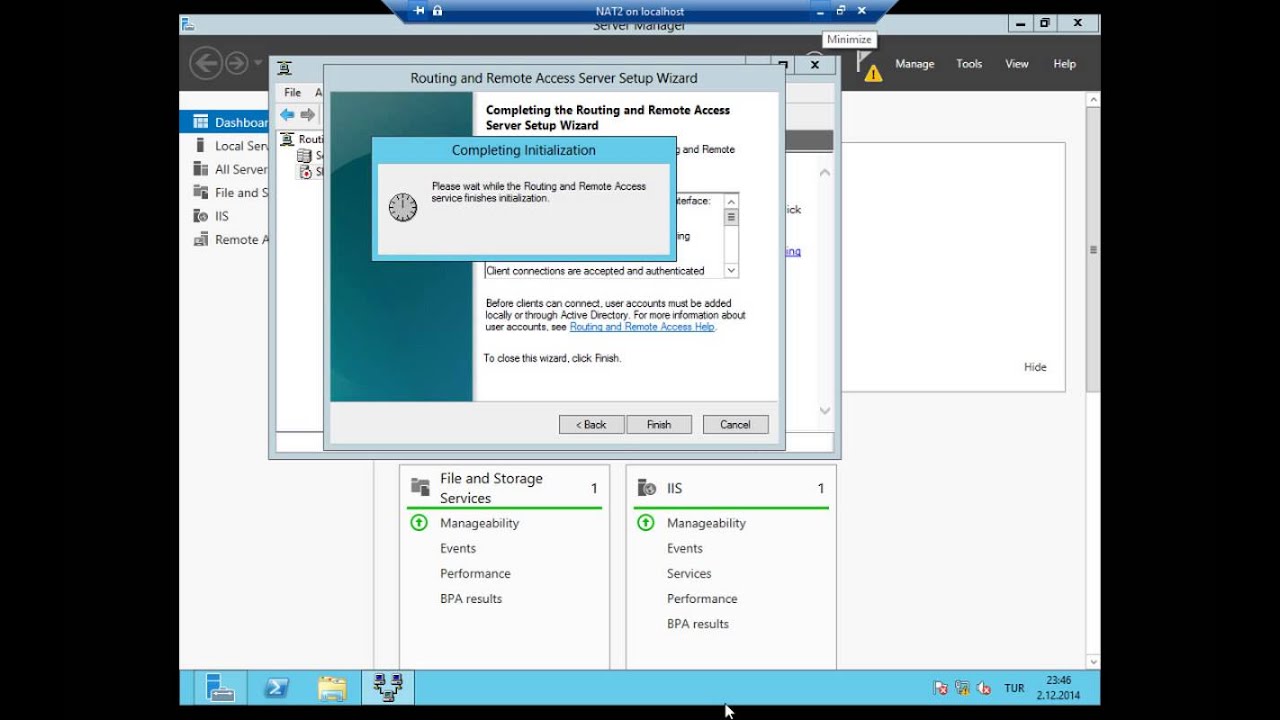1280x720 pixels.
Task: Click Performance in the File and Storage Services tile
Action: coord(475,573)
